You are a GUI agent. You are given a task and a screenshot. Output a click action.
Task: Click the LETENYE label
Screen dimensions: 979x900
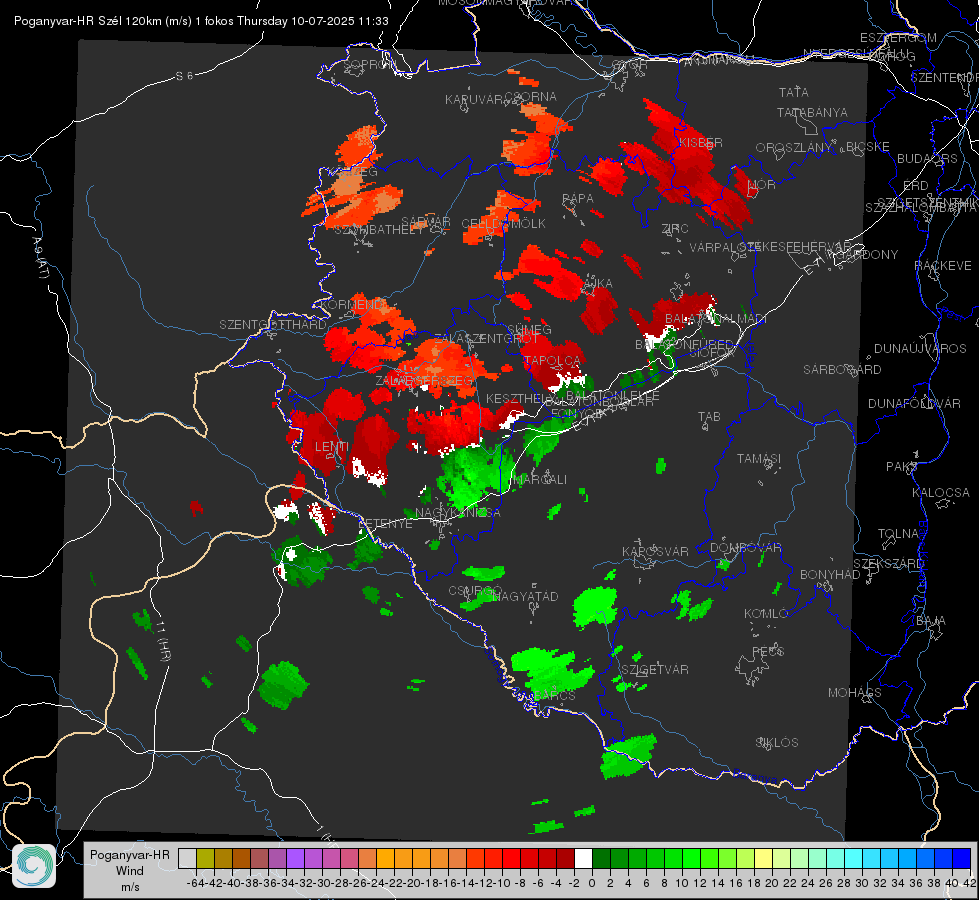(x=385, y=523)
